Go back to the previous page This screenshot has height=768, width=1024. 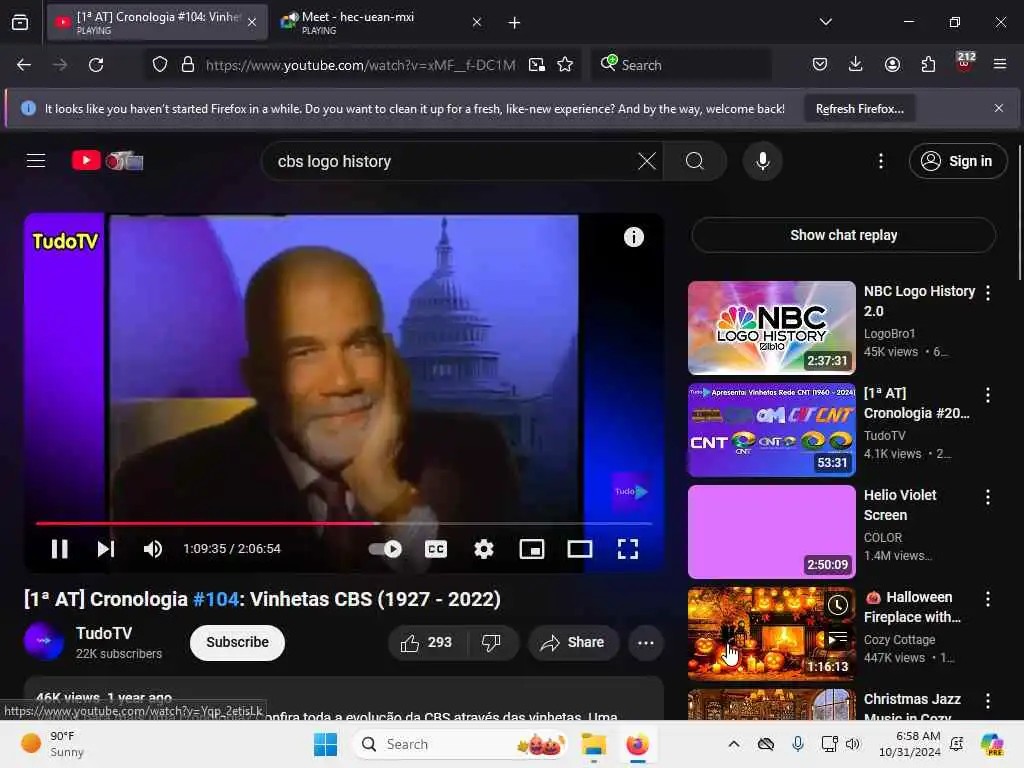(24, 65)
